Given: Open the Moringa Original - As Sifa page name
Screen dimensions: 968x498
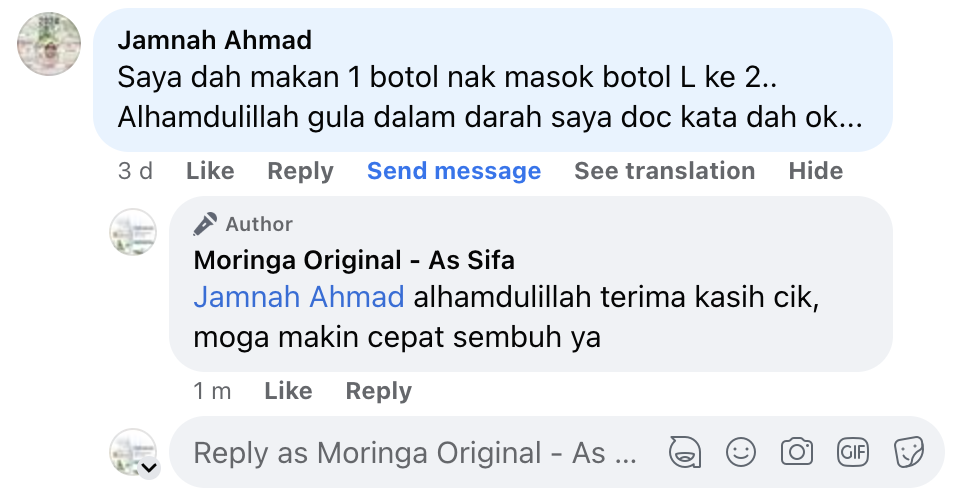Looking at the screenshot, I should point(354,261).
